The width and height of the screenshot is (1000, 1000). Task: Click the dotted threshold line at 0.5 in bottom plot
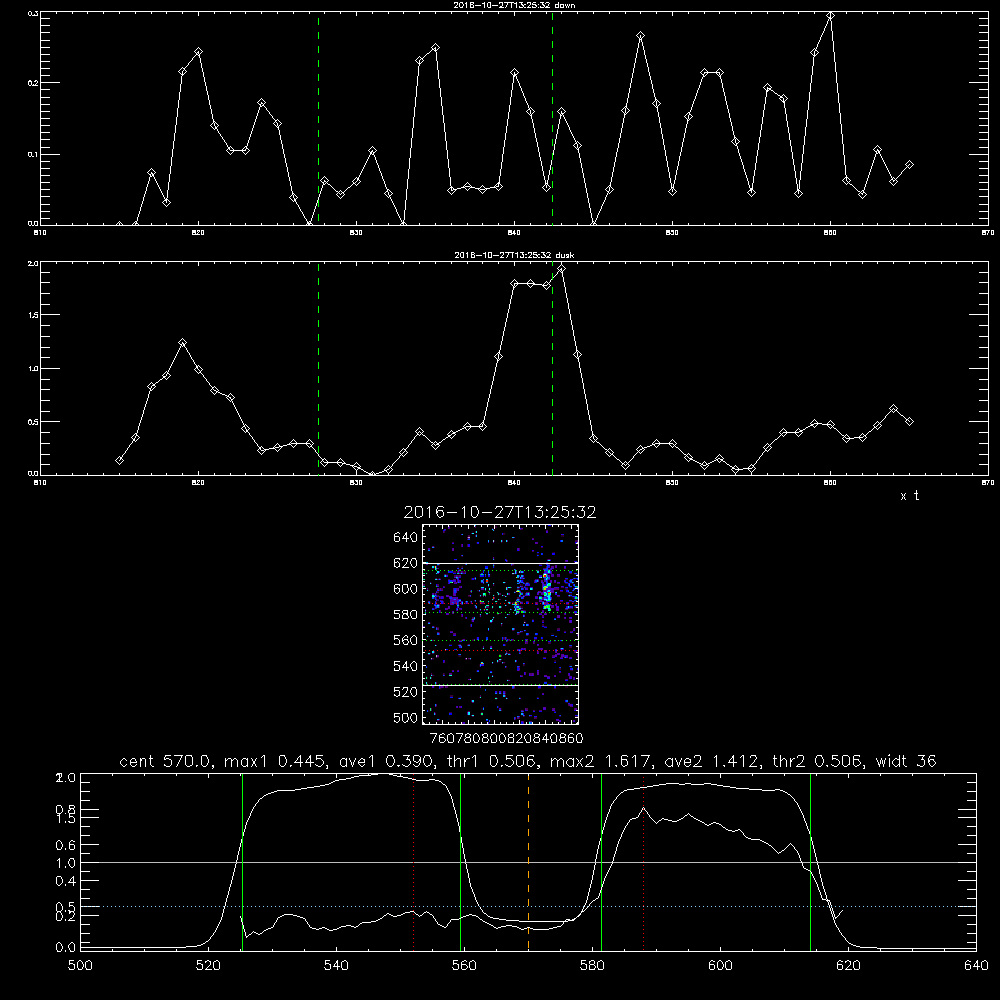(x=528, y=906)
